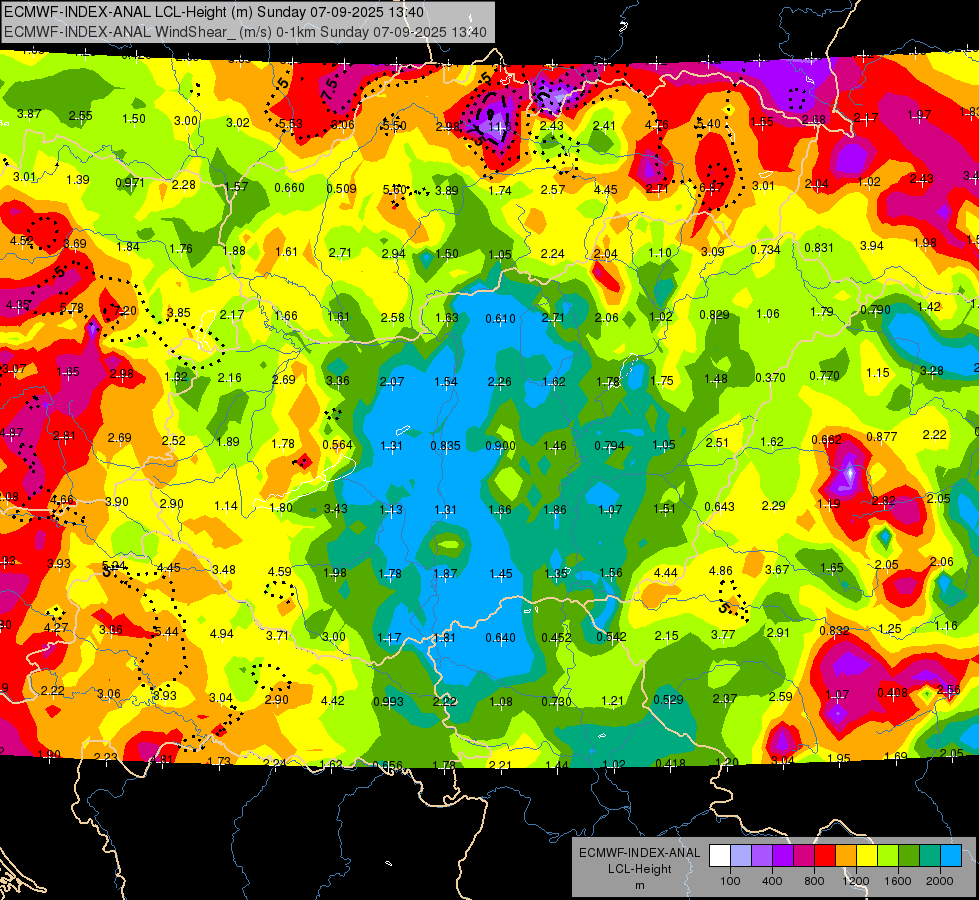The height and width of the screenshot is (900, 979).
Task: Click the wind shear value "0.408"
Action: click(893, 693)
